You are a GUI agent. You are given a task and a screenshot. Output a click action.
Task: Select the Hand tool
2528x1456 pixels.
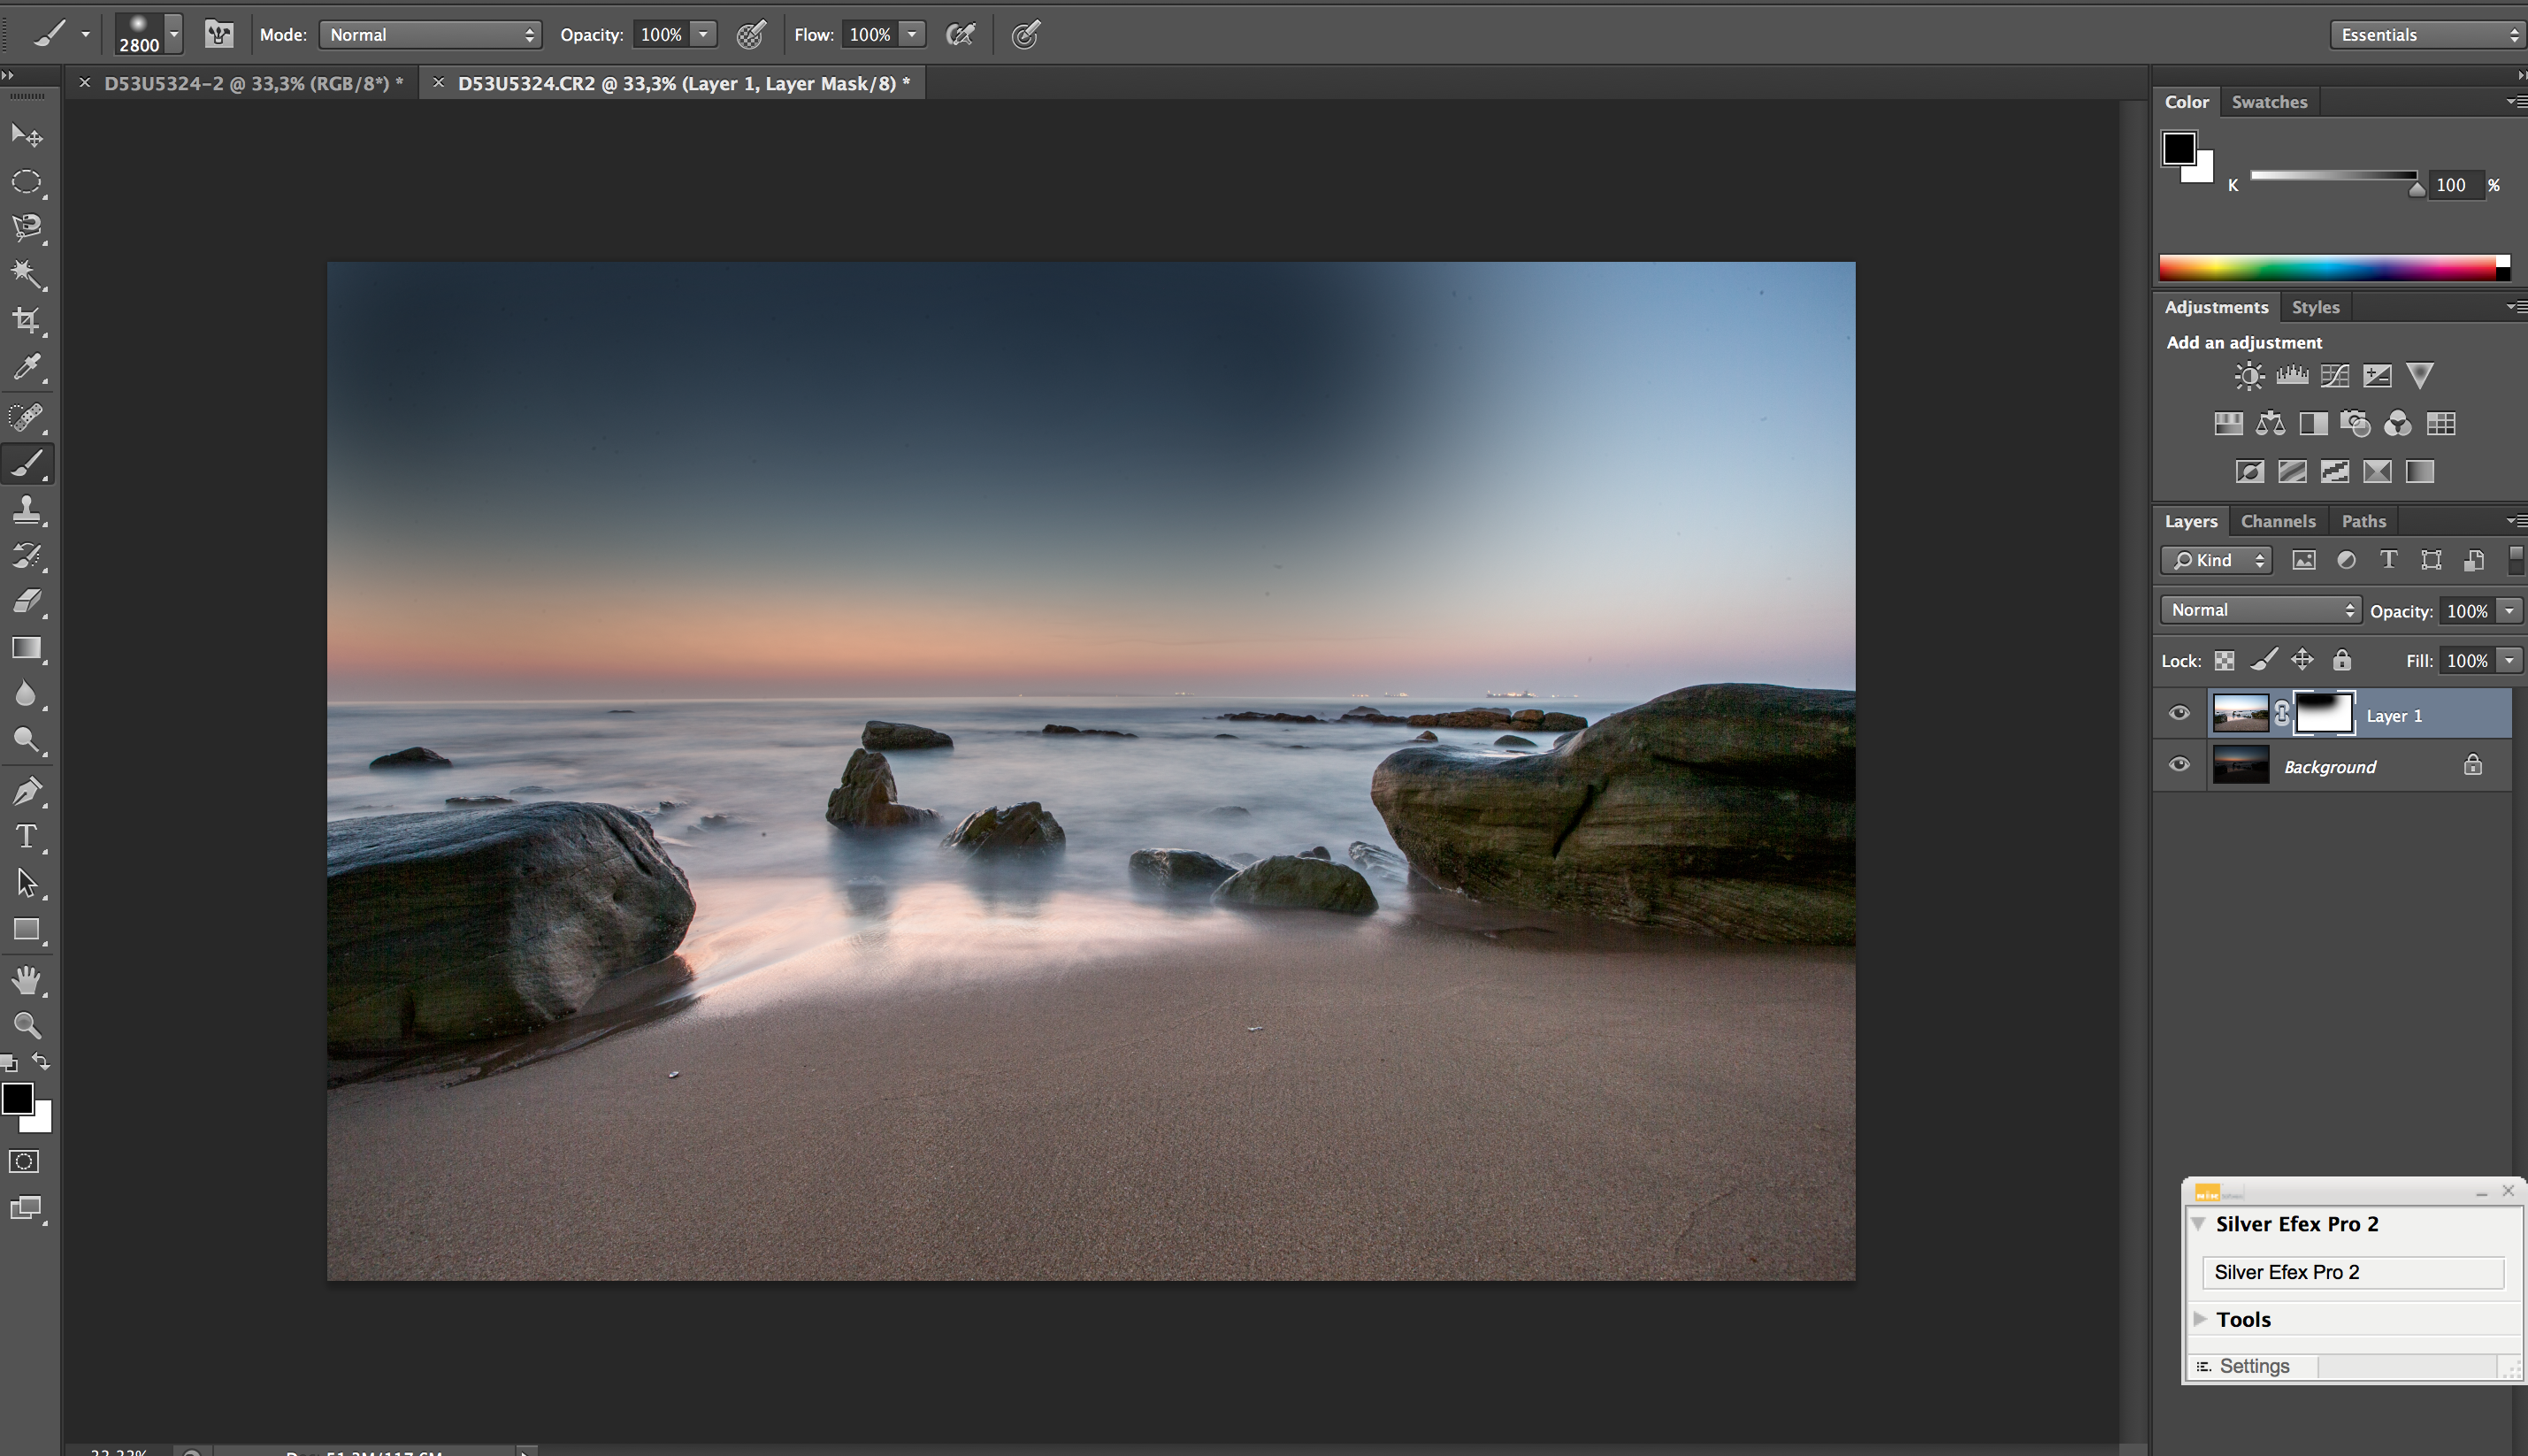(27, 980)
